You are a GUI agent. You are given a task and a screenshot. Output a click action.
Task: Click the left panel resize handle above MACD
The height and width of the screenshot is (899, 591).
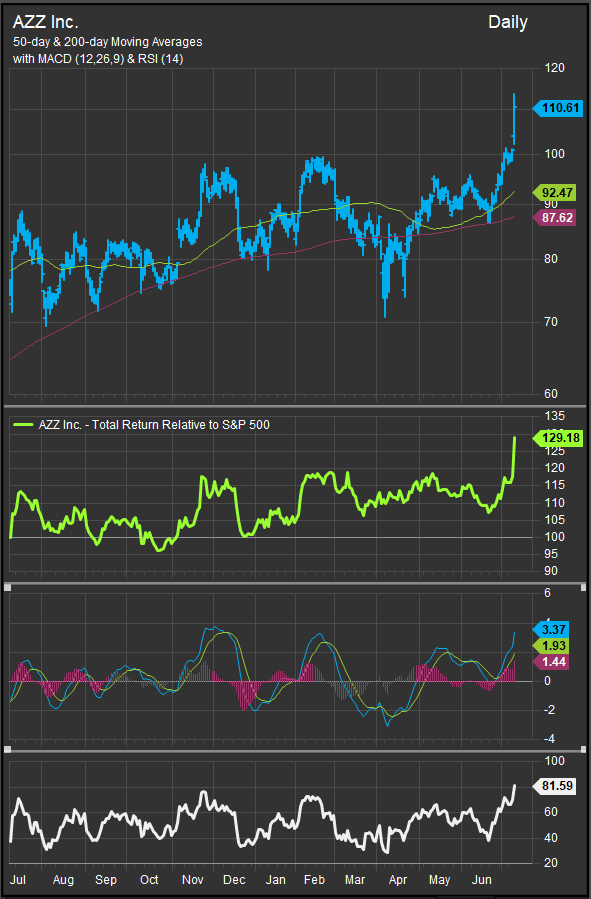(x=7, y=587)
